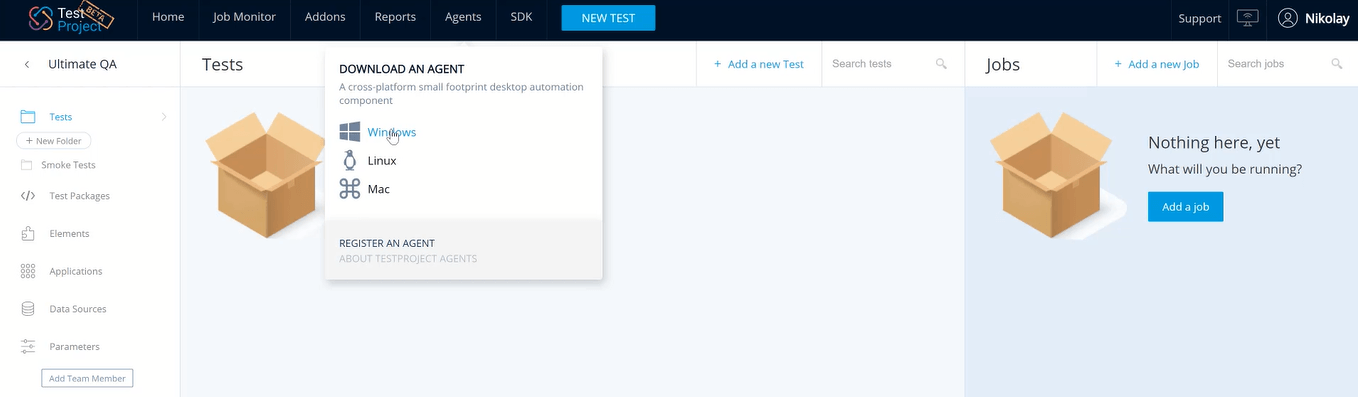
Task: Click the Add Team Member button
Action: tap(87, 378)
